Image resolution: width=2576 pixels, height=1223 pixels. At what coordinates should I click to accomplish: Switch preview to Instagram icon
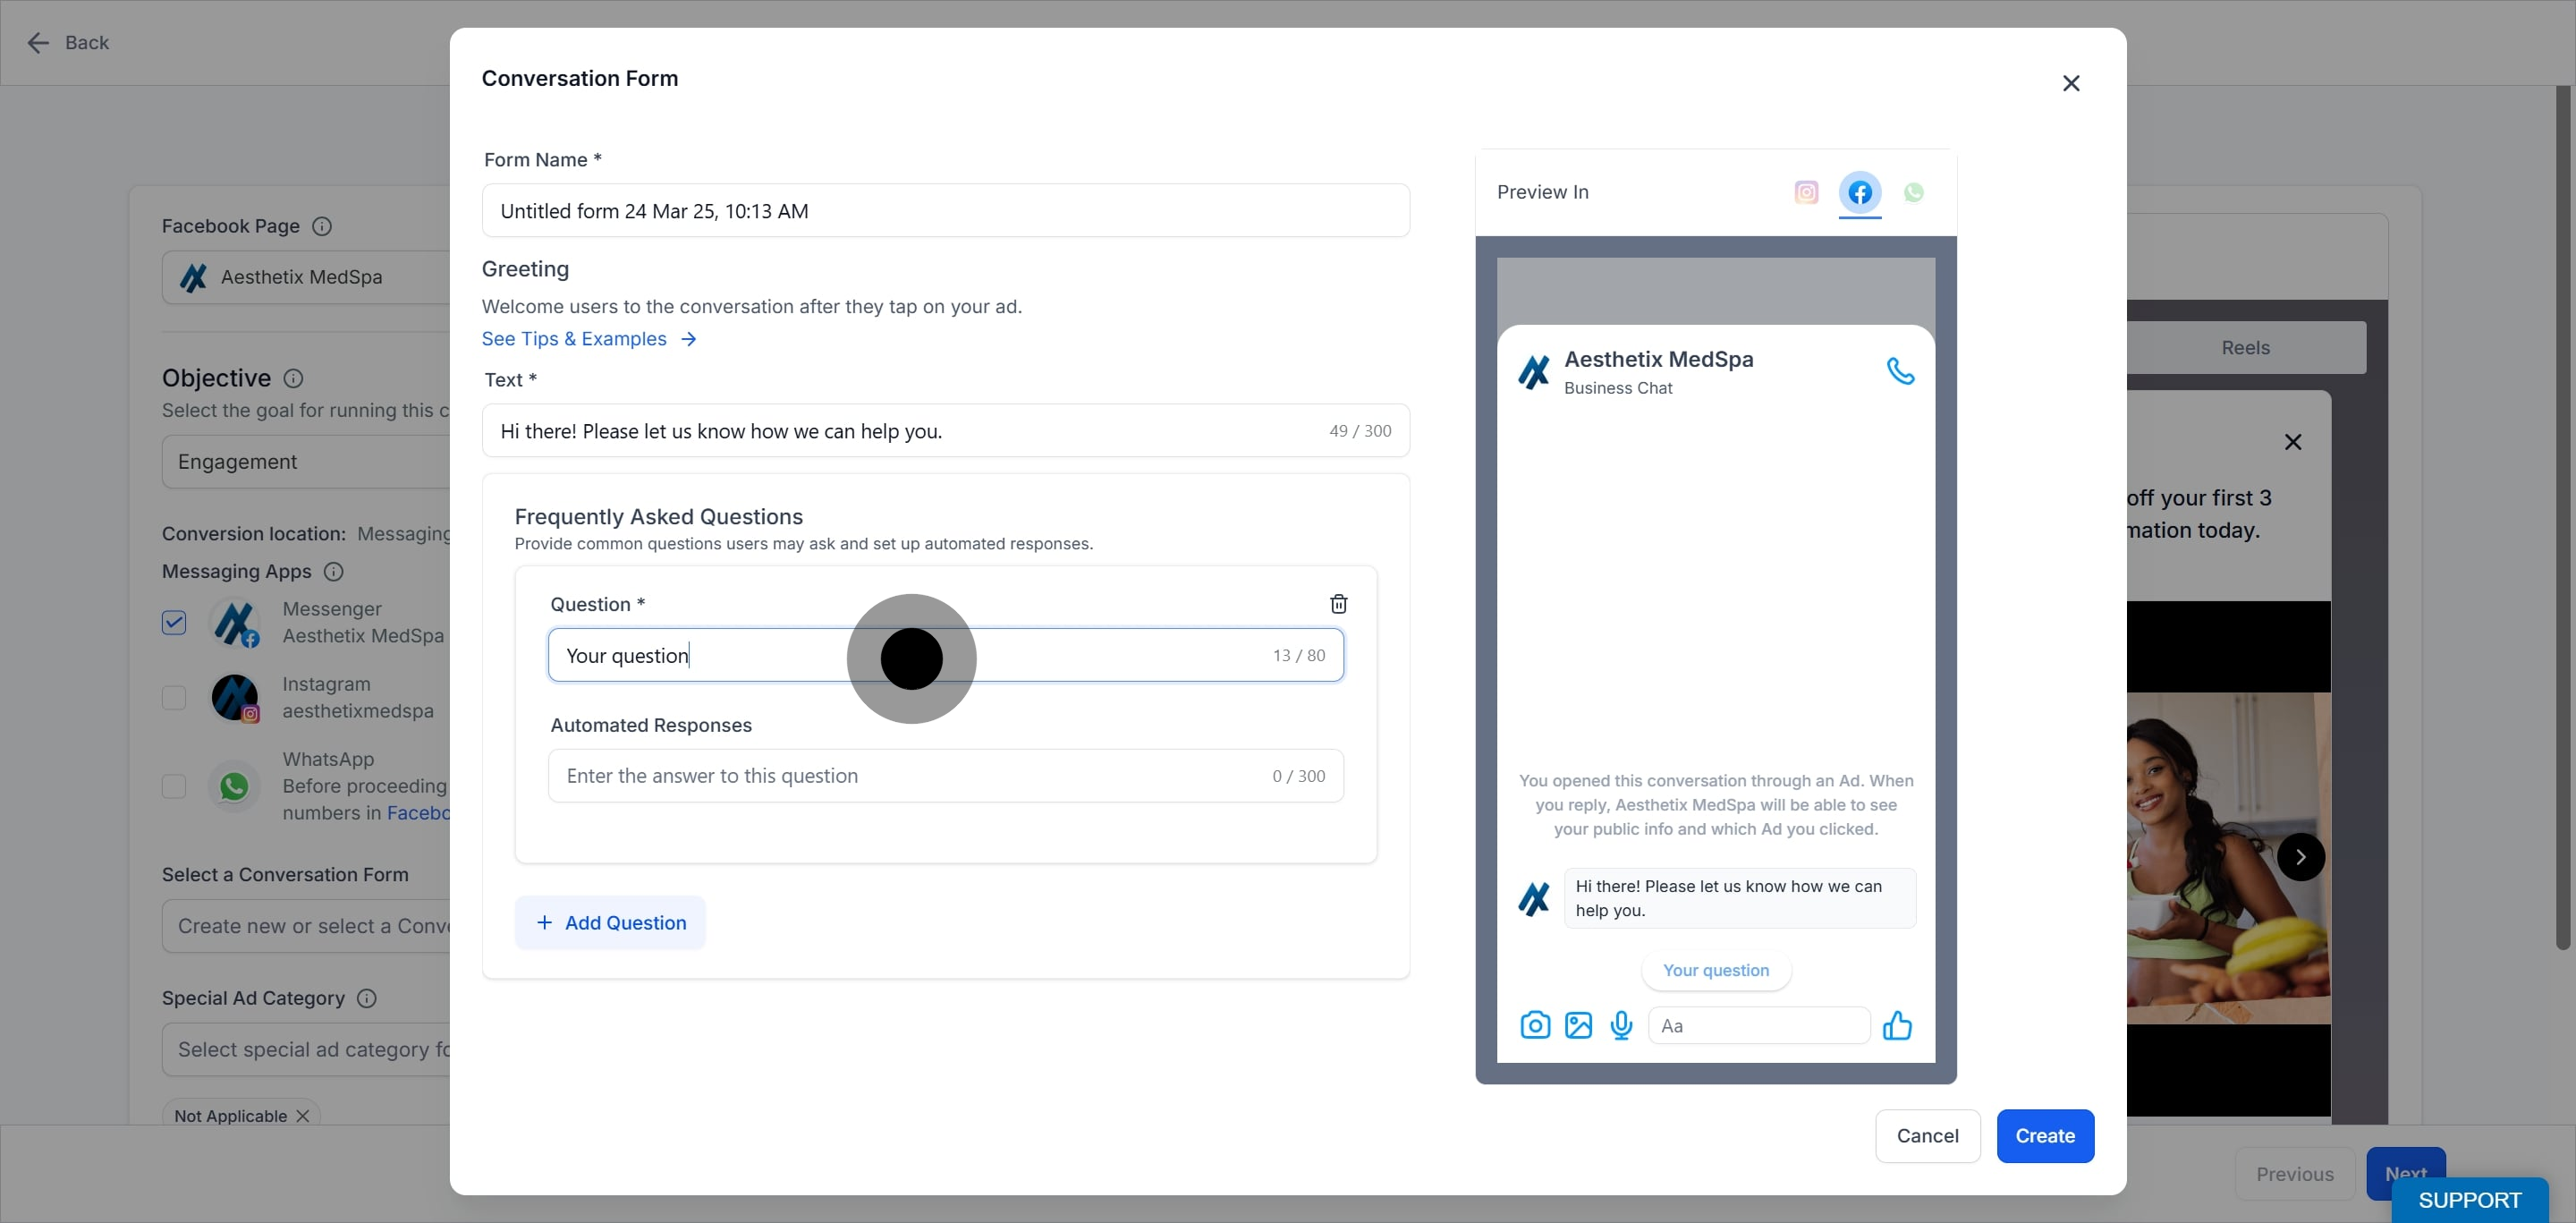(x=1806, y=192)
